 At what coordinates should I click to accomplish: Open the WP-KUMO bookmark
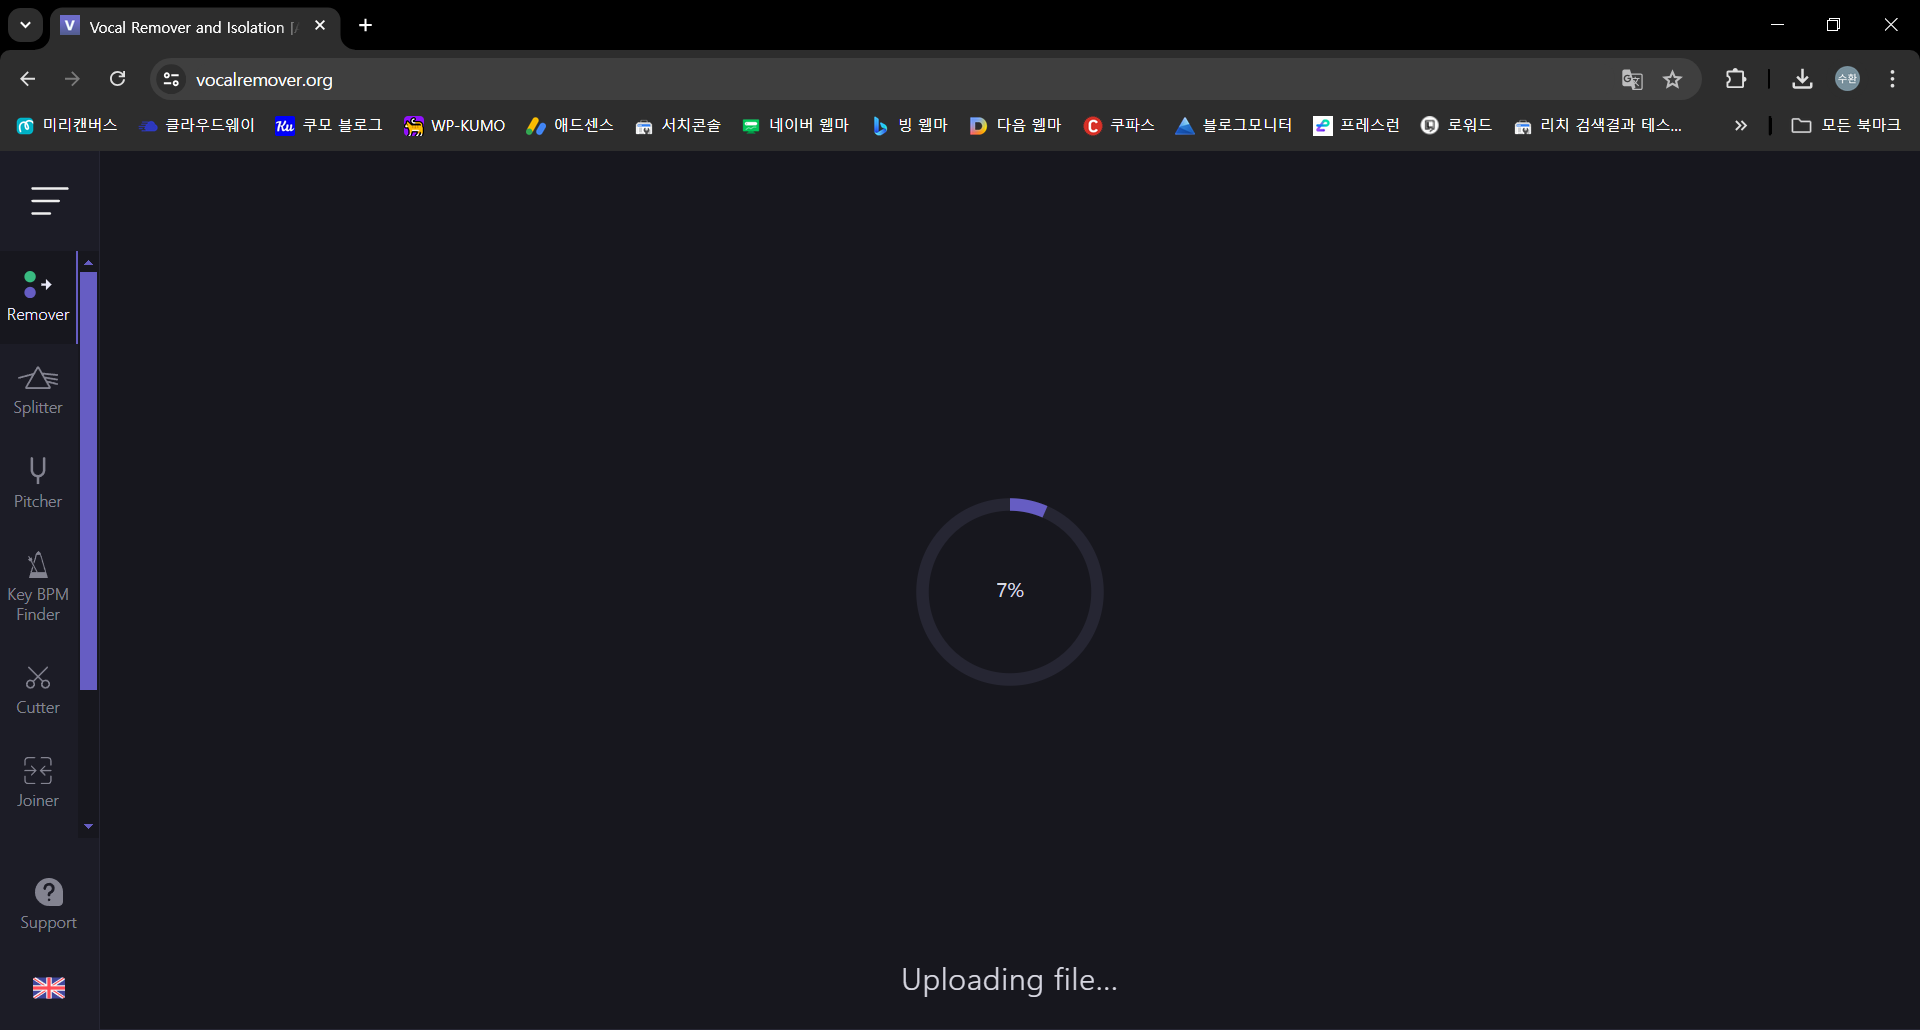point(455,125)
